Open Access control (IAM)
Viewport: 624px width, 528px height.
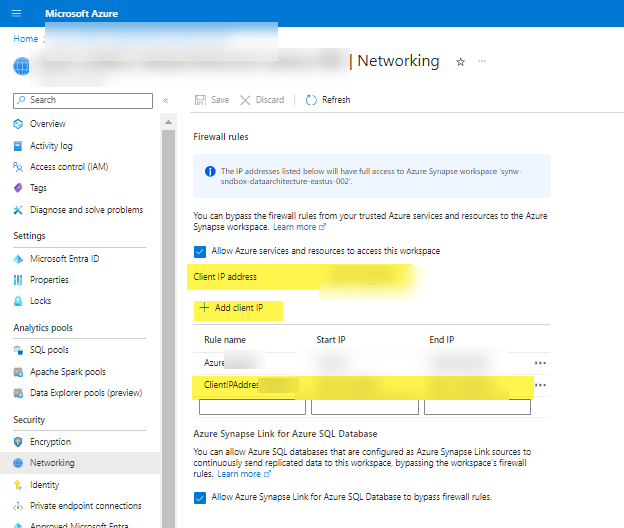(x=69, y=167)
